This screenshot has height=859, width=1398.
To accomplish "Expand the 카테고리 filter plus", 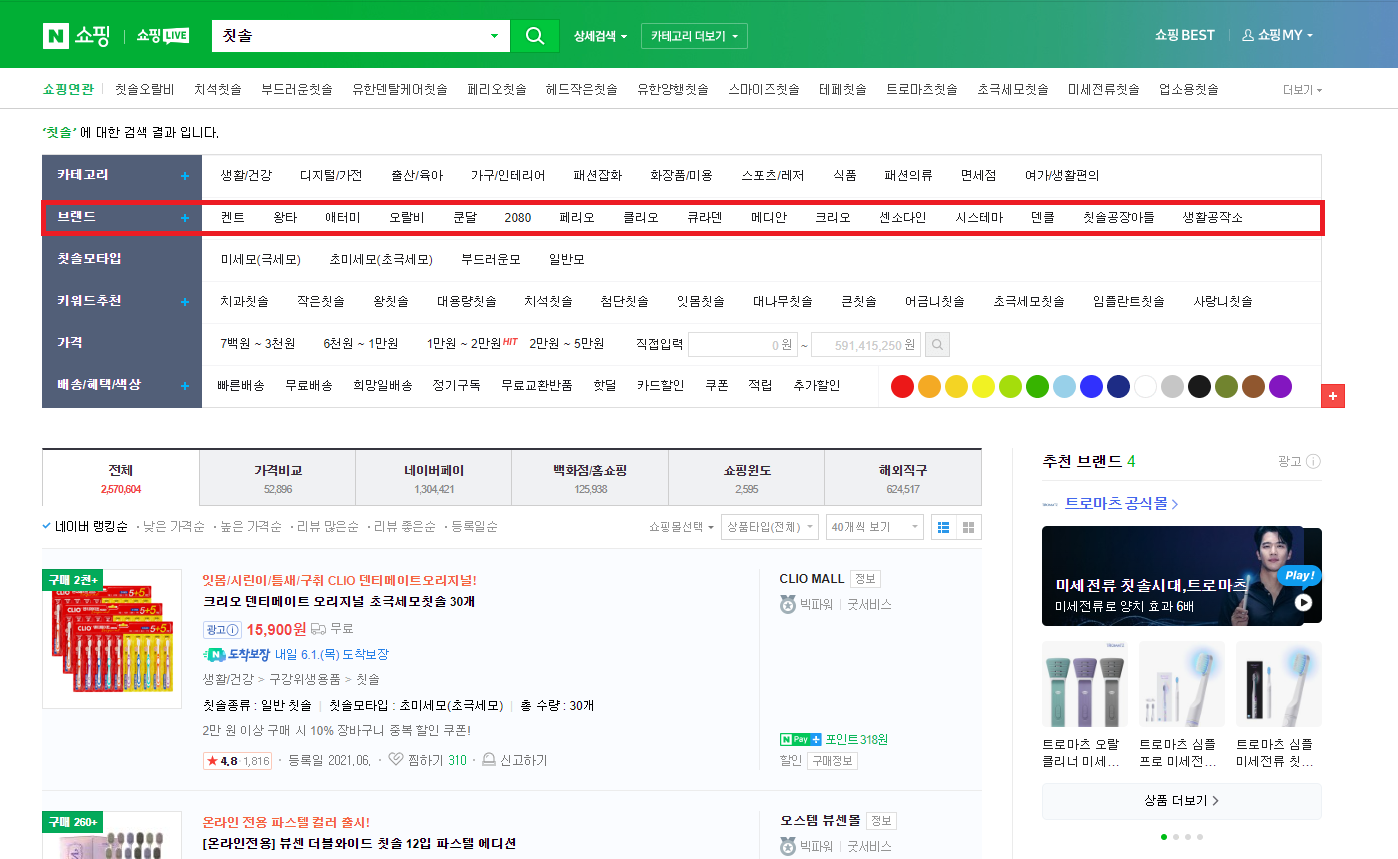I will click(x=184, y=176).
